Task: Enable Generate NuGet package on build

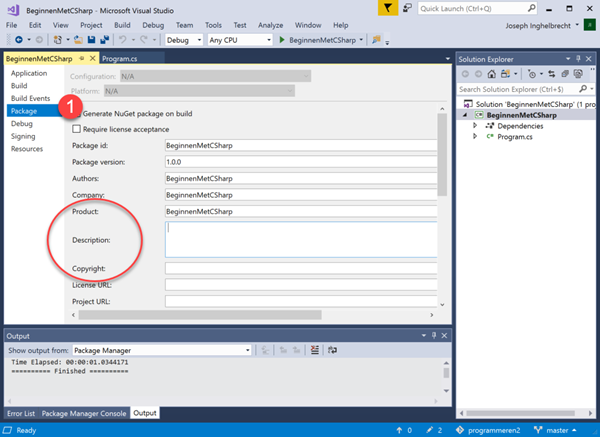Action: point(78,113)
